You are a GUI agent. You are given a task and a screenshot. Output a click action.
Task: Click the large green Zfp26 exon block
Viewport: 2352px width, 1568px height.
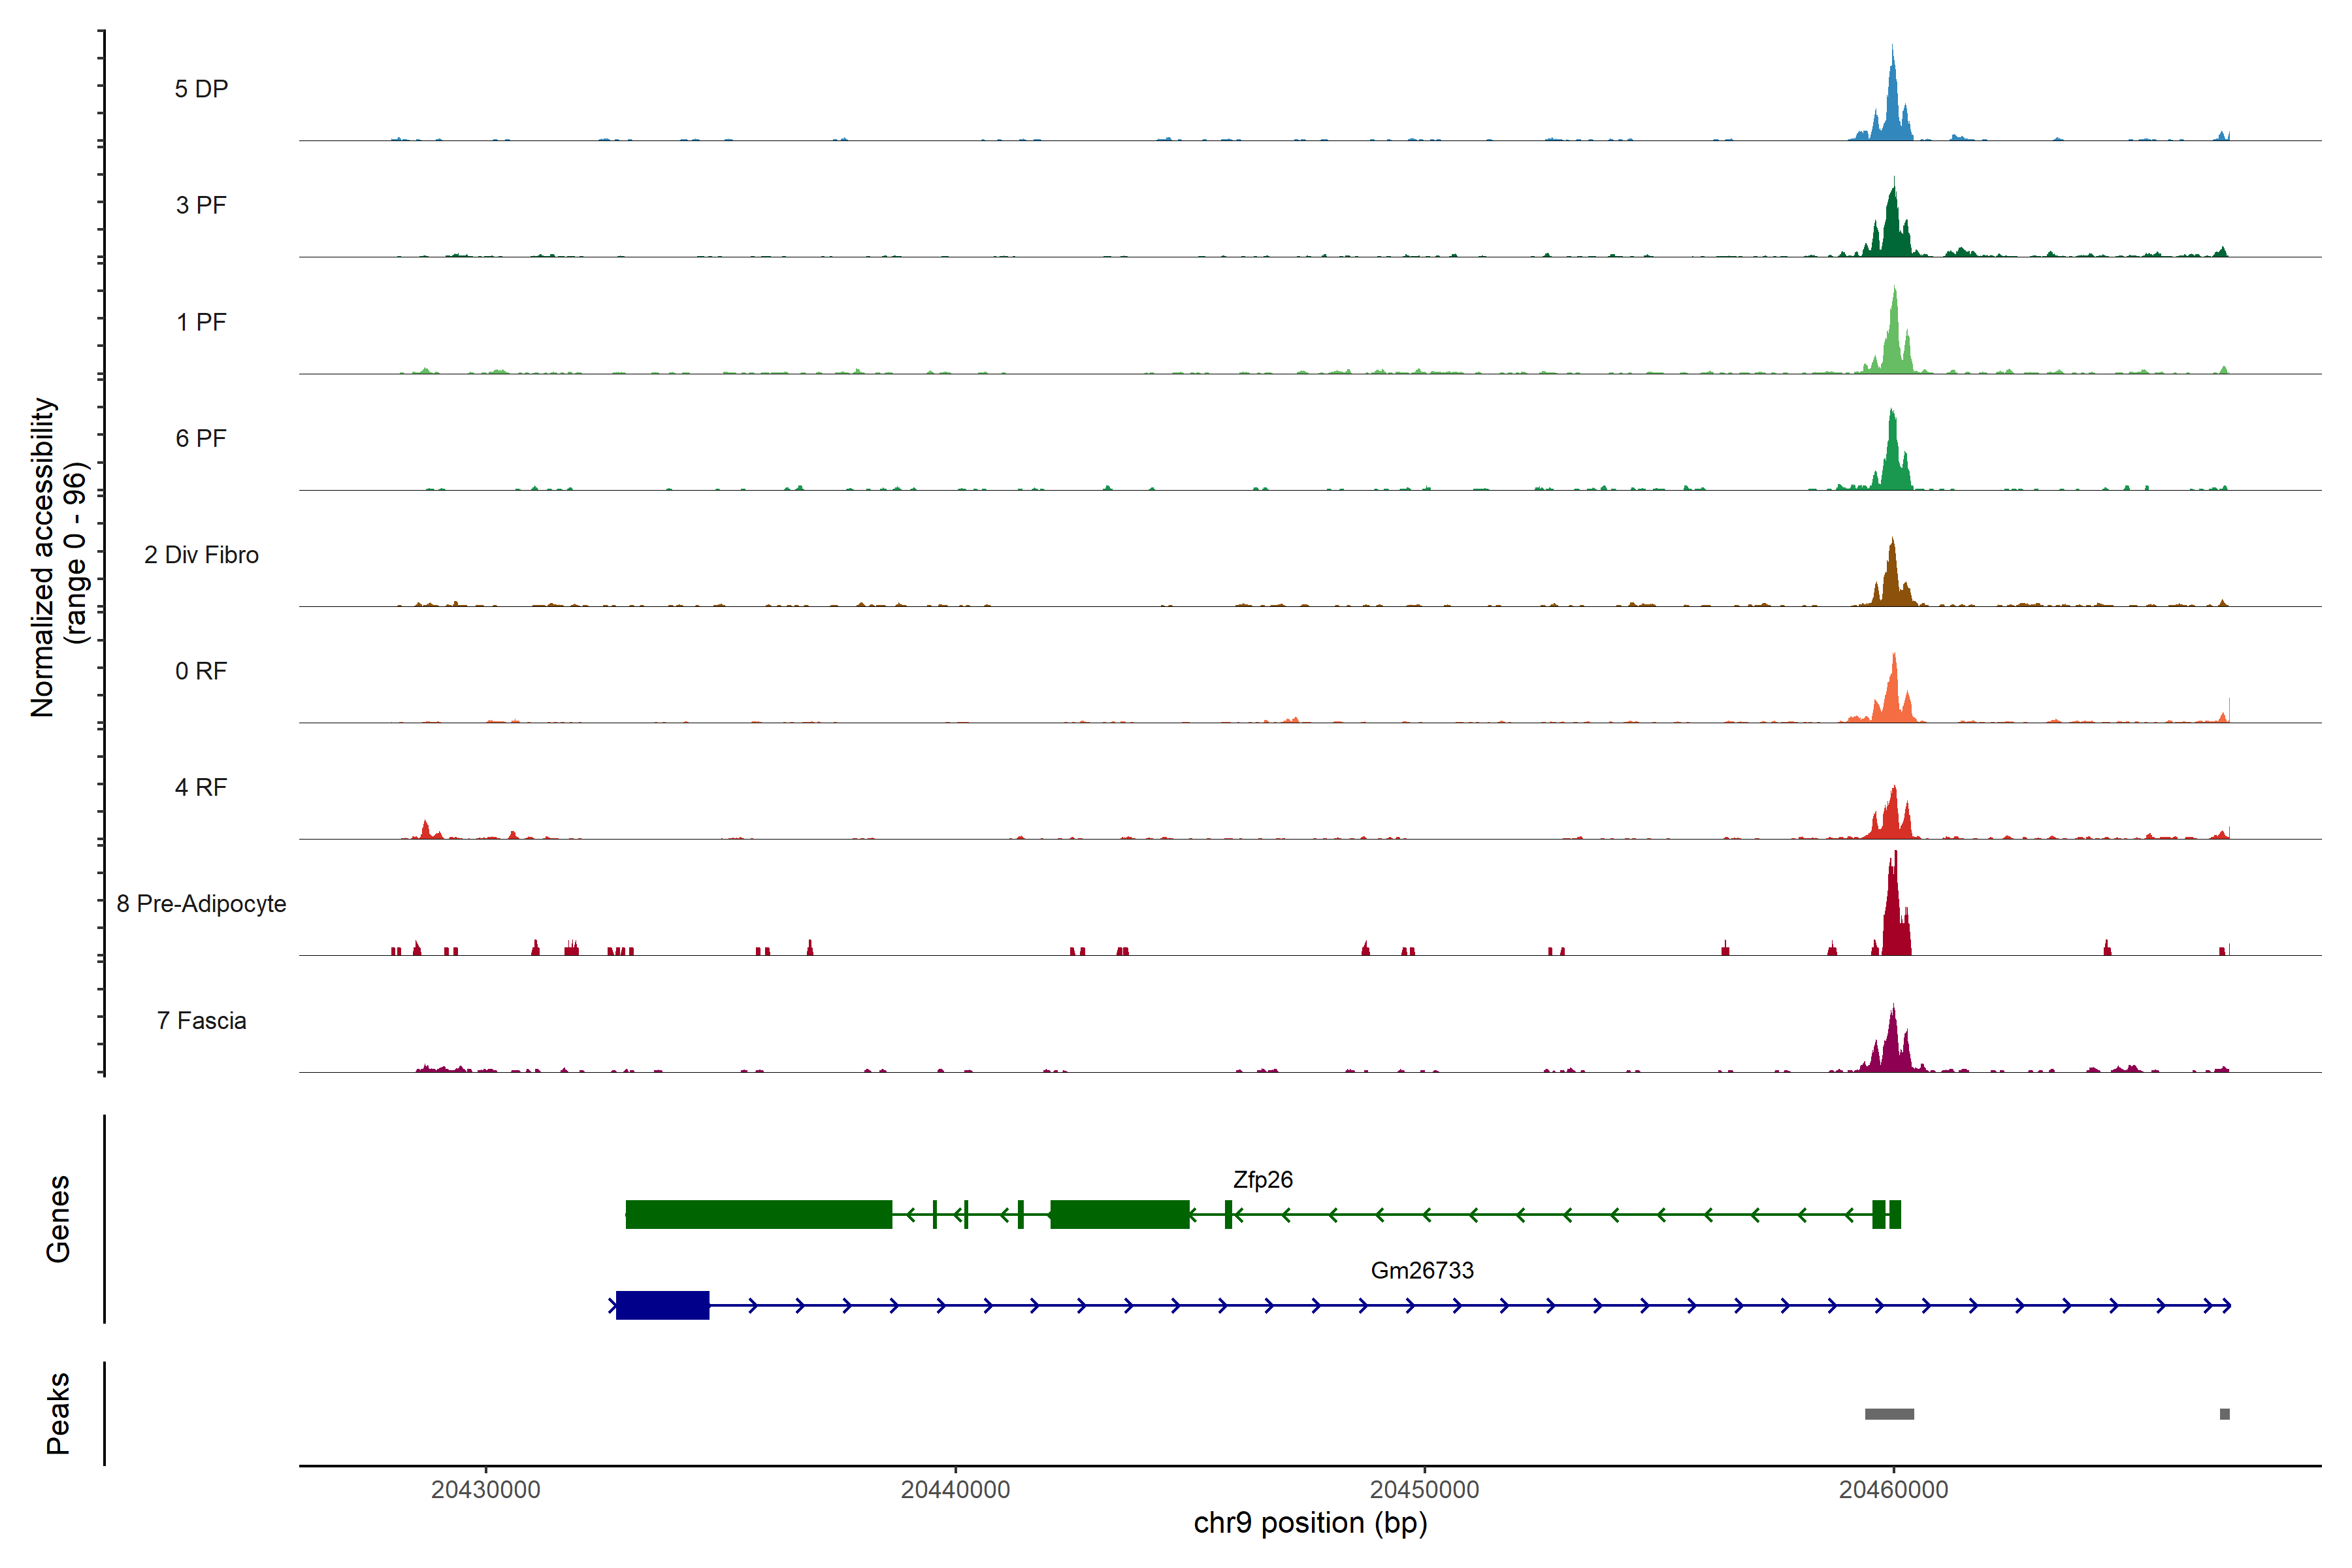click(758, 1214)
